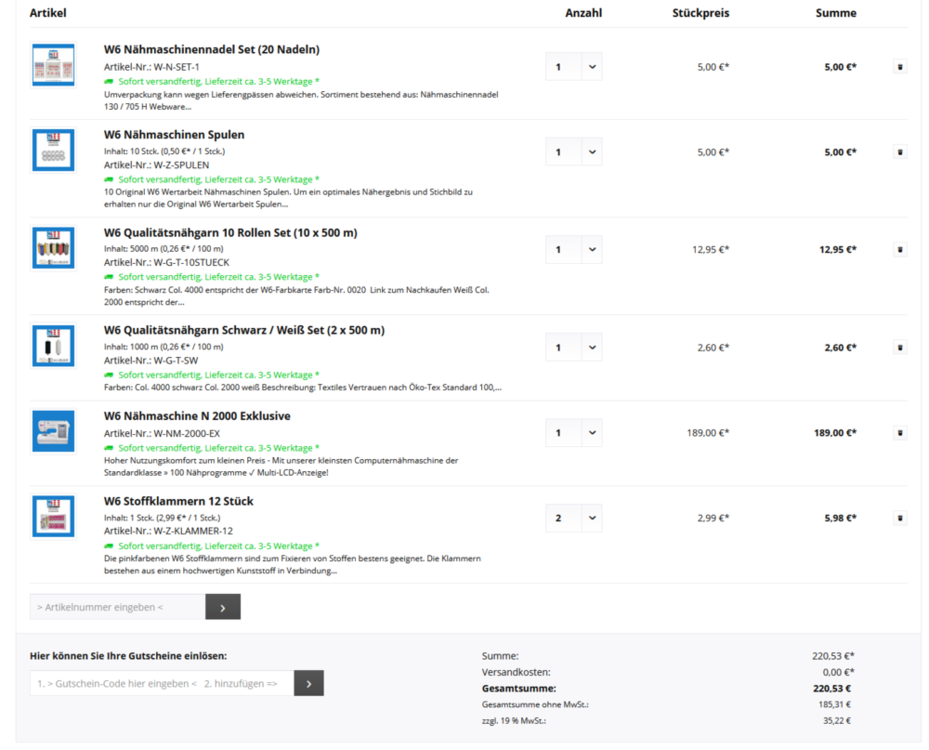Select article number W-N-SET-1 text
Image resolution: width=929 pixels, height=750 pixels.
pyautogui.click(x=177, y=68)
